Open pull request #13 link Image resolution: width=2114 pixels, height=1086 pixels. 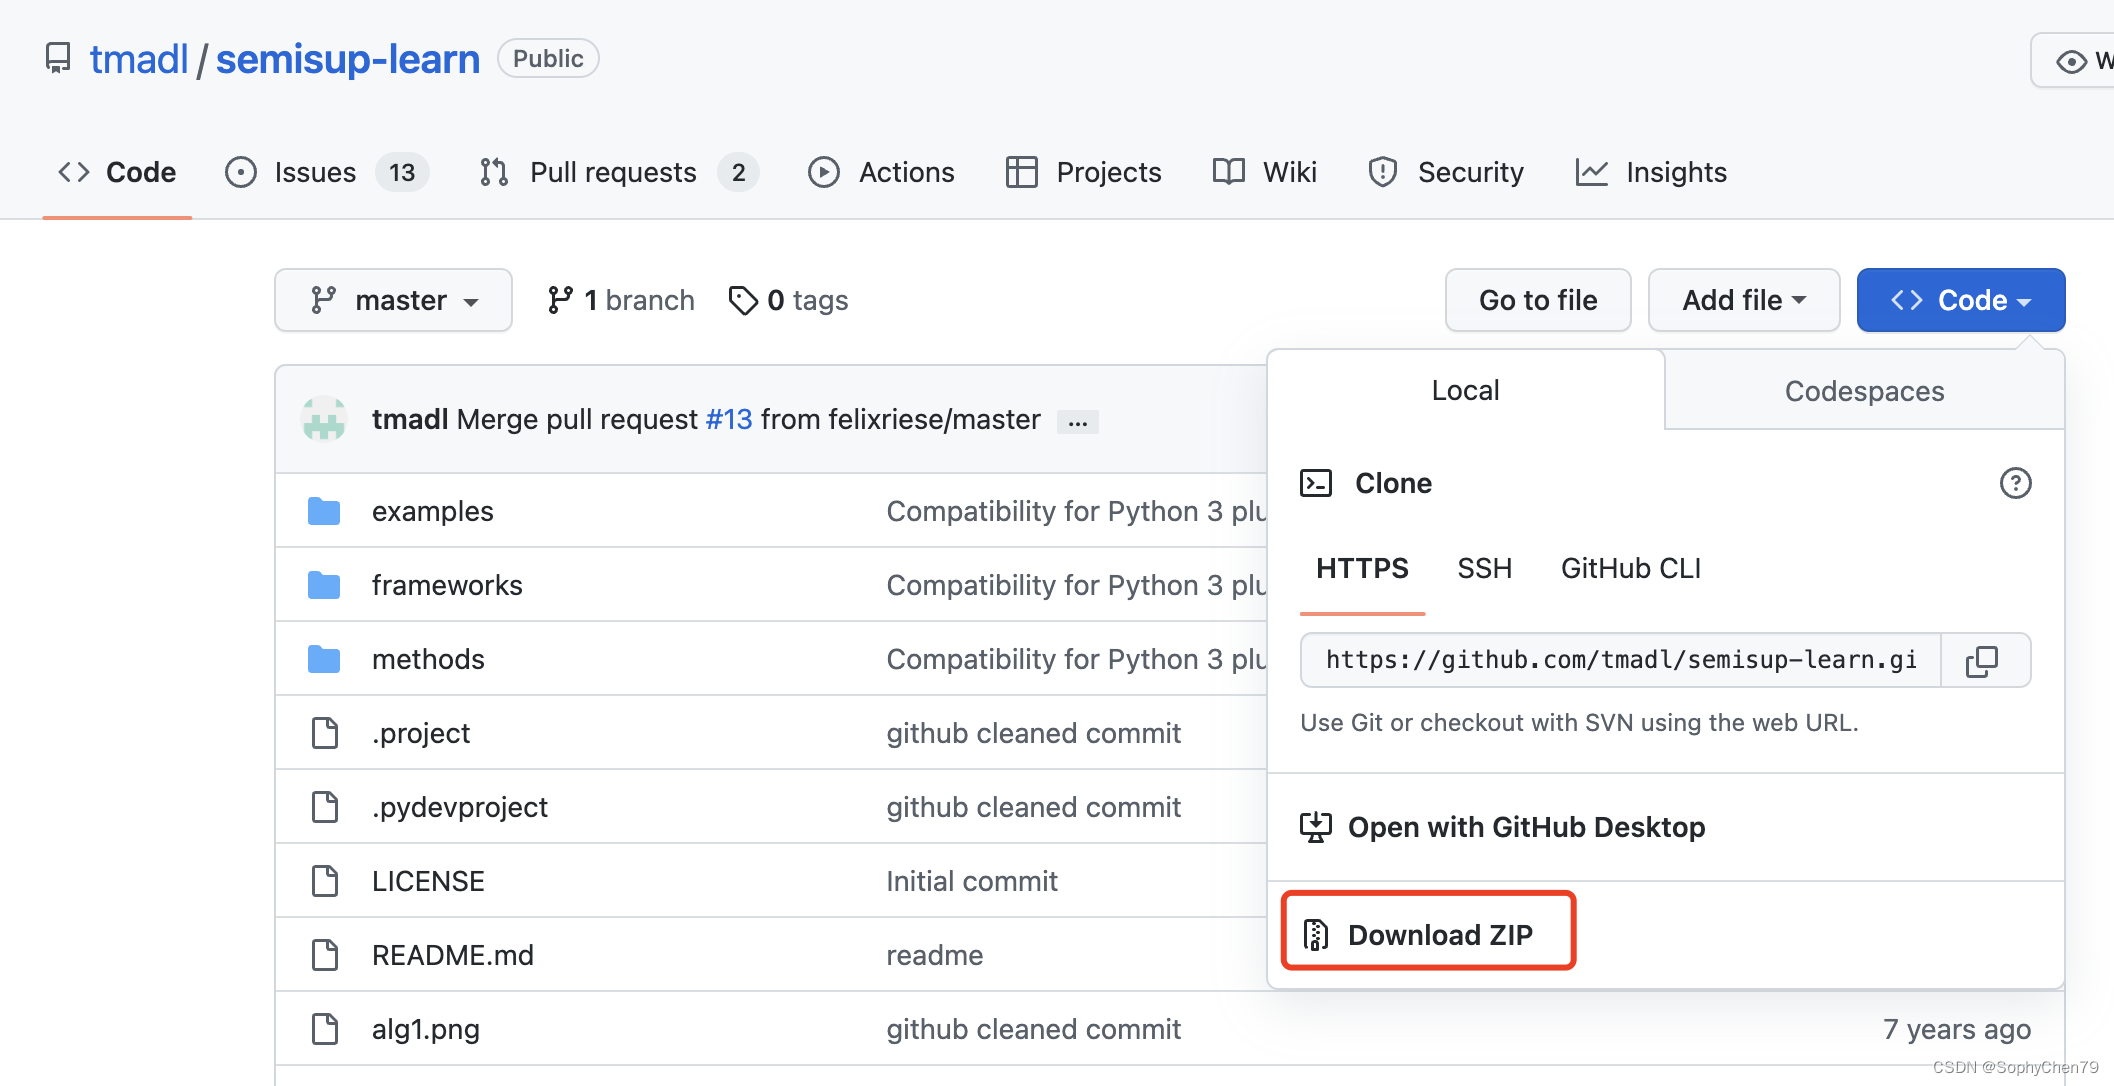pos(729,419)
